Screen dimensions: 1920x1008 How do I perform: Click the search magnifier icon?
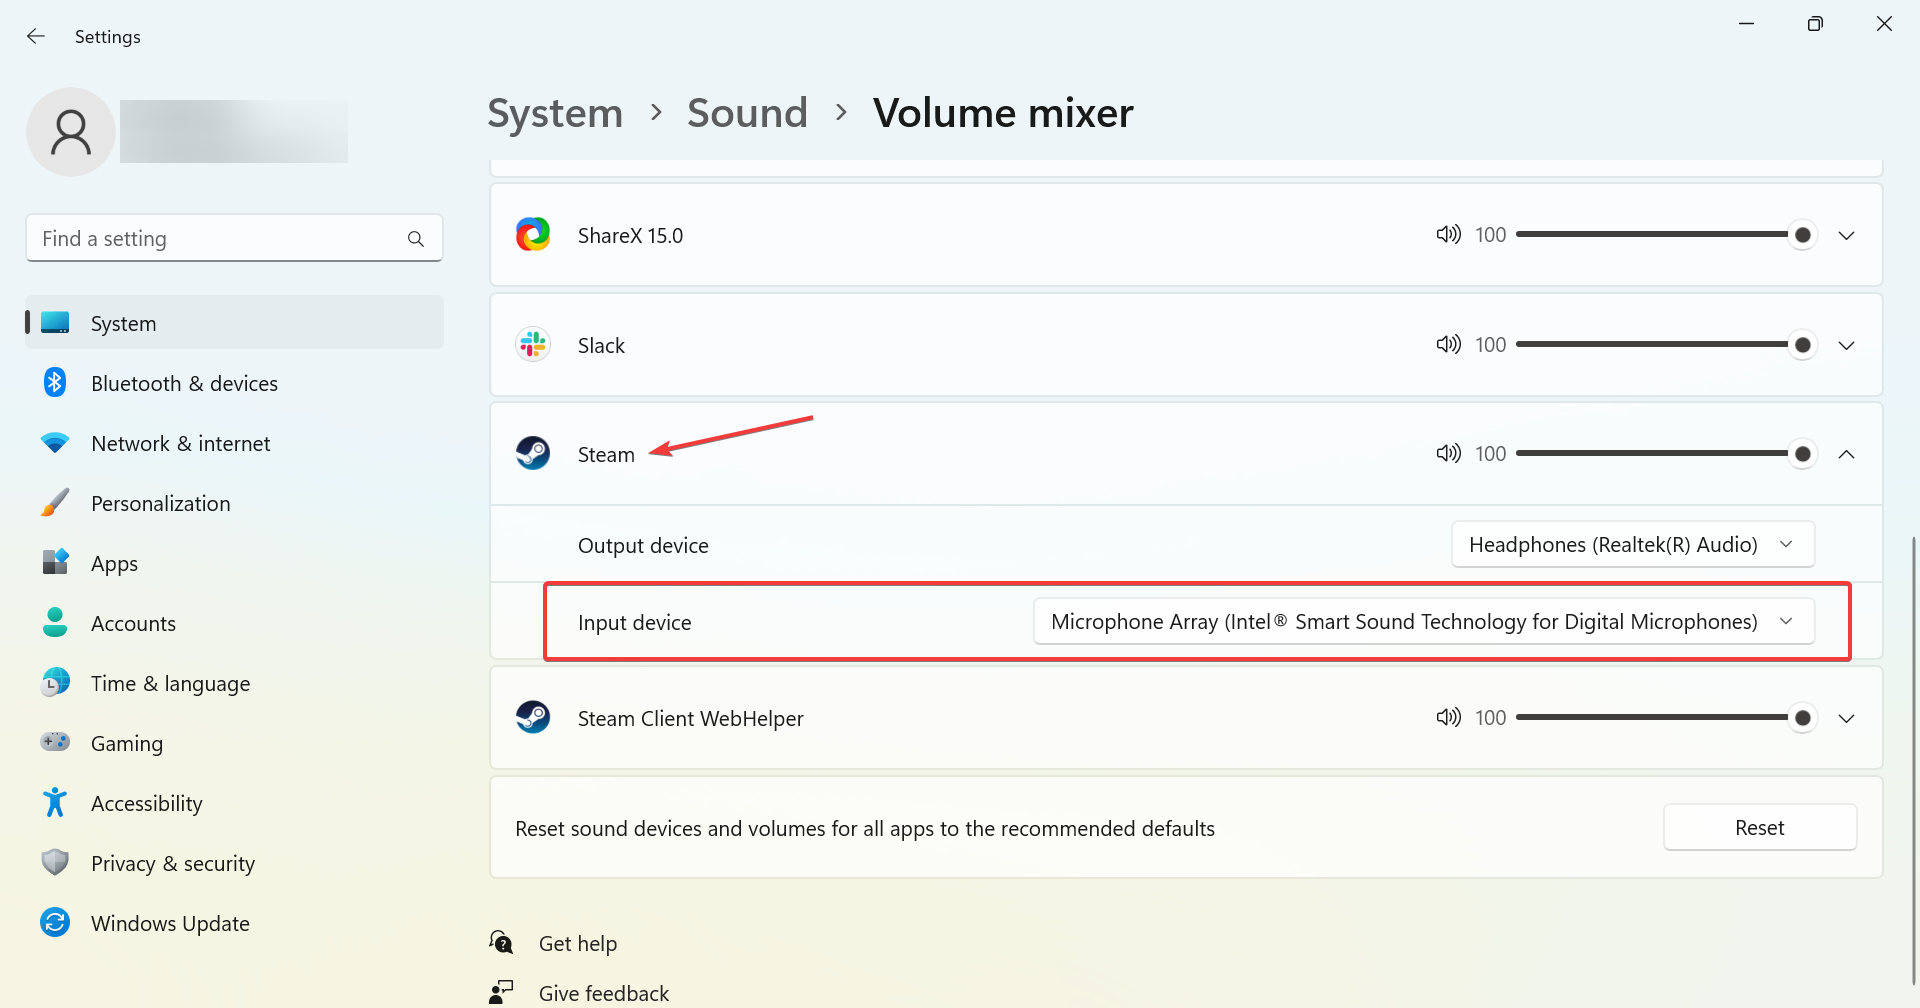coord(416,239)
